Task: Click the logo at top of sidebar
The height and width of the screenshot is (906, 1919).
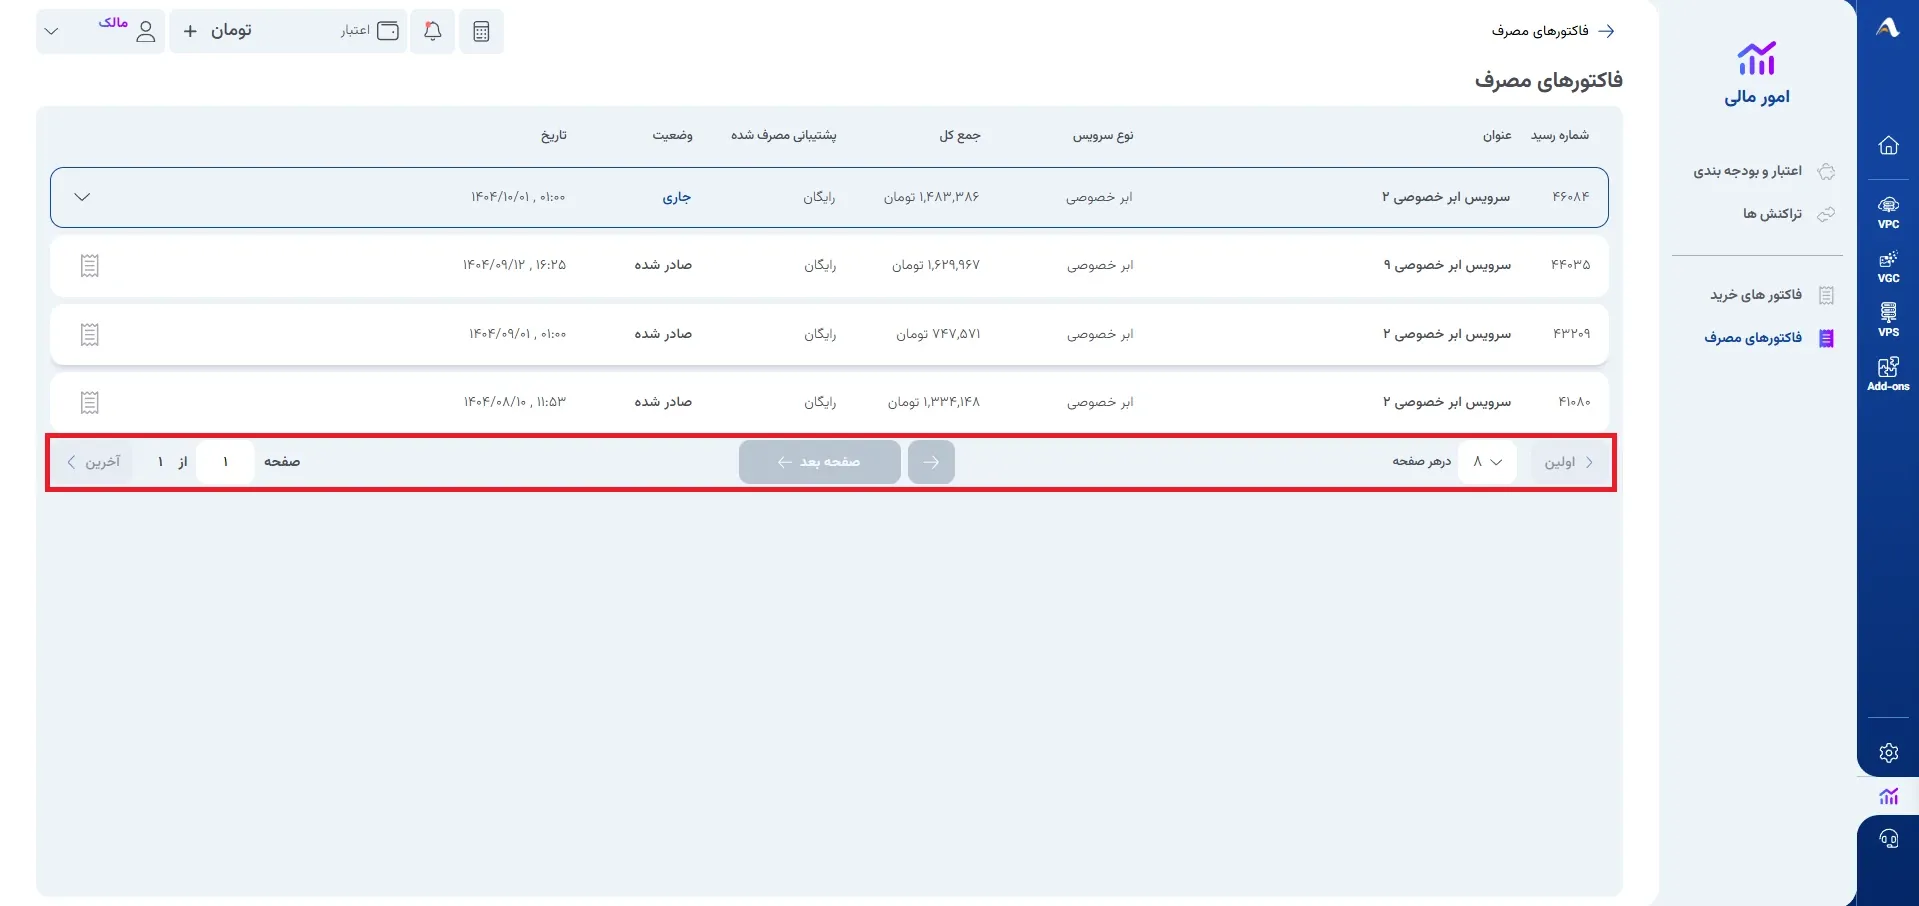Action: [x=1888, y=28]
